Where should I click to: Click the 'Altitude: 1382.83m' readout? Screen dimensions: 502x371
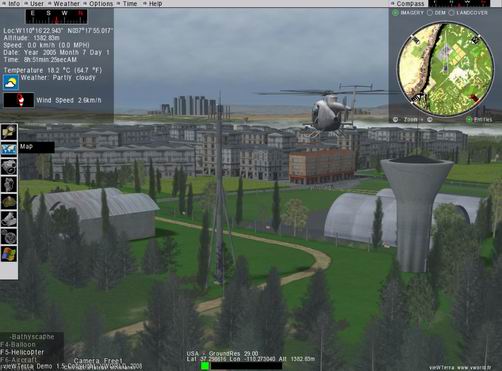[x=32, y=38]
